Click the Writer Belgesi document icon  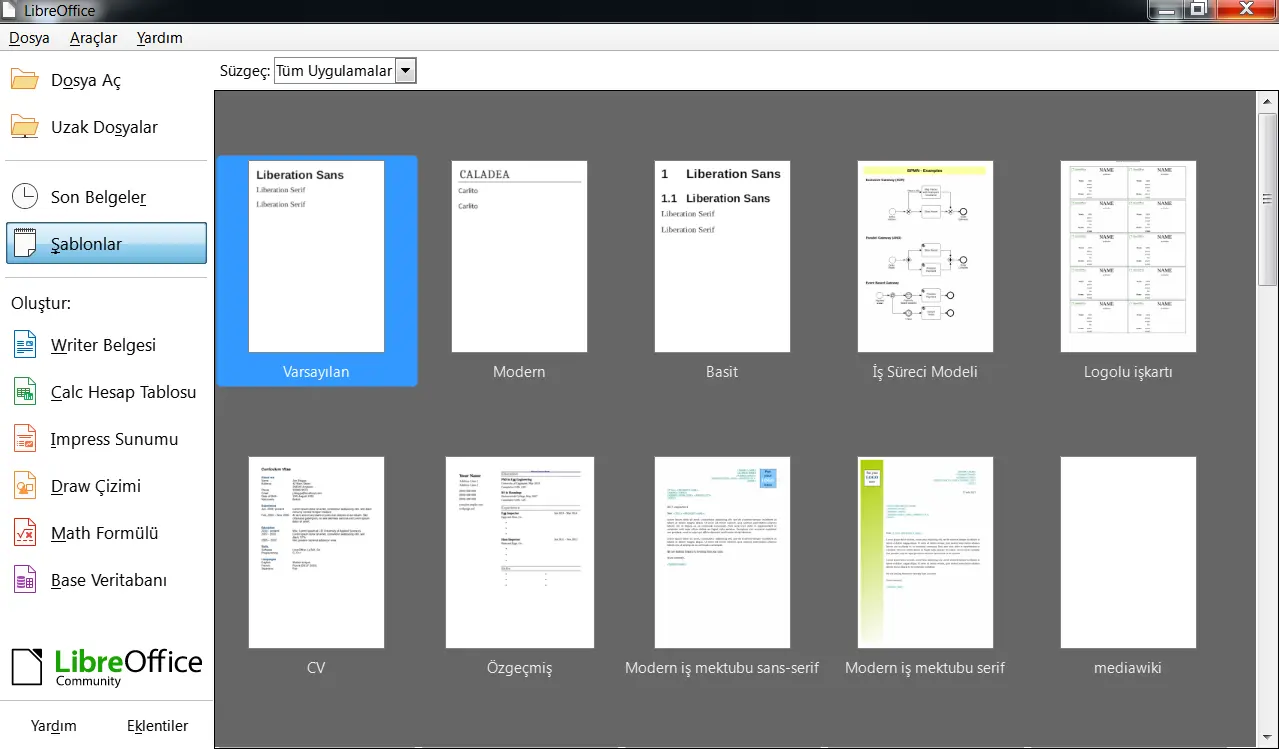click(x=24, y=345)
